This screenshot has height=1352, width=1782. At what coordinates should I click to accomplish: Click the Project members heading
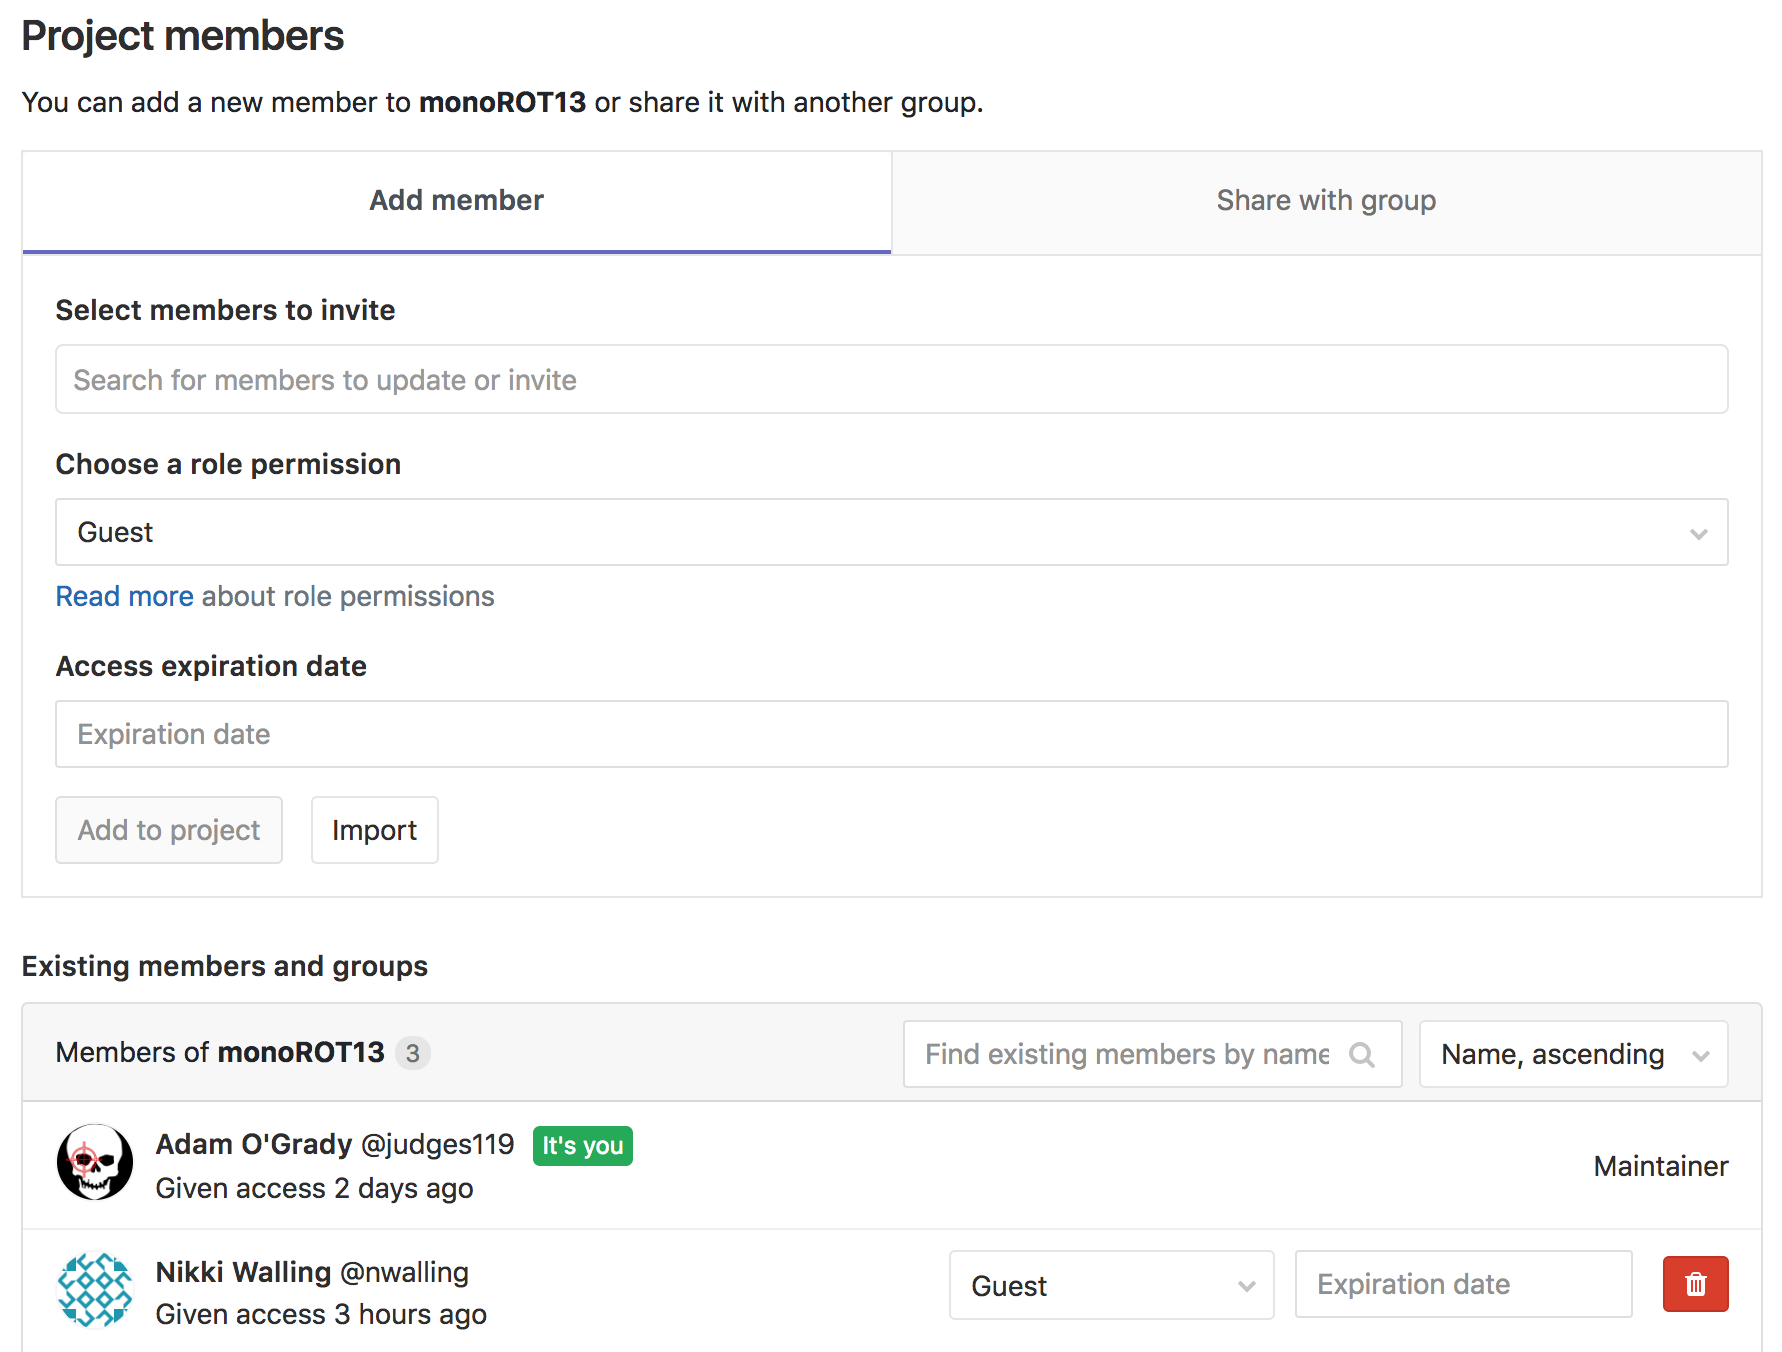click(x=183, y=36)
